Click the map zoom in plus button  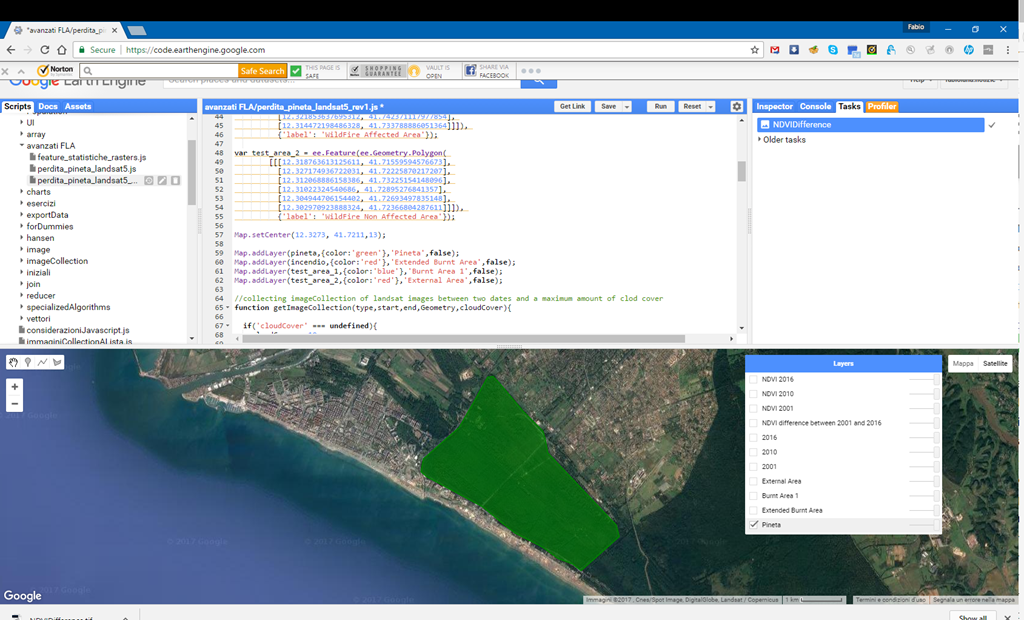[14, 387]
